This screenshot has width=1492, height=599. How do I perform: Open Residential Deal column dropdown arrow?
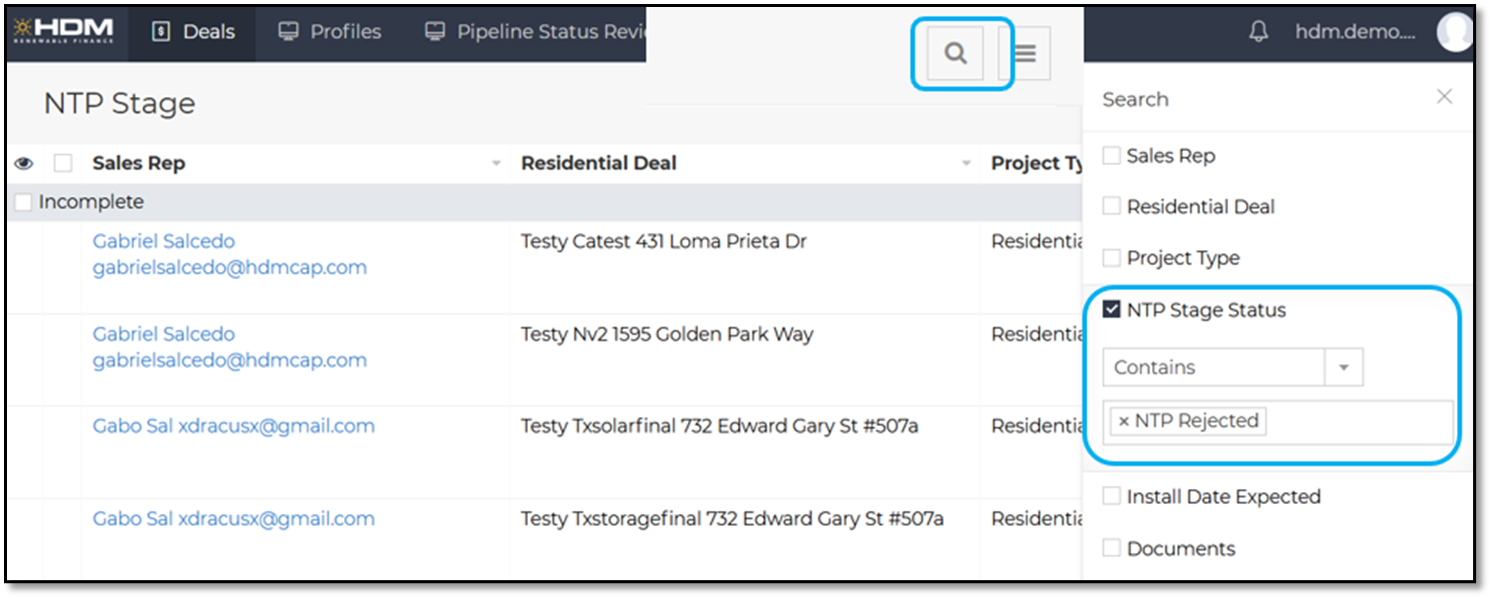point(966,164)
